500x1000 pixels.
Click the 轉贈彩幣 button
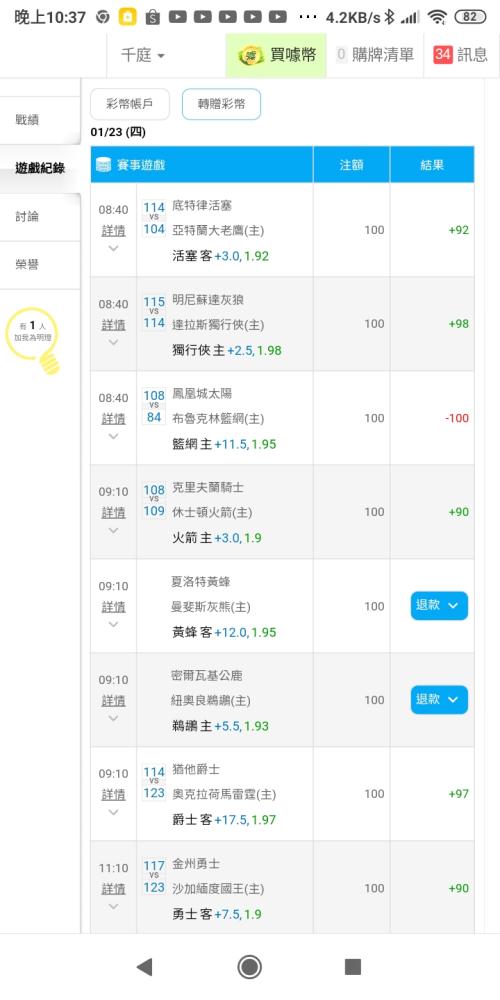click(x=221, y=104)
